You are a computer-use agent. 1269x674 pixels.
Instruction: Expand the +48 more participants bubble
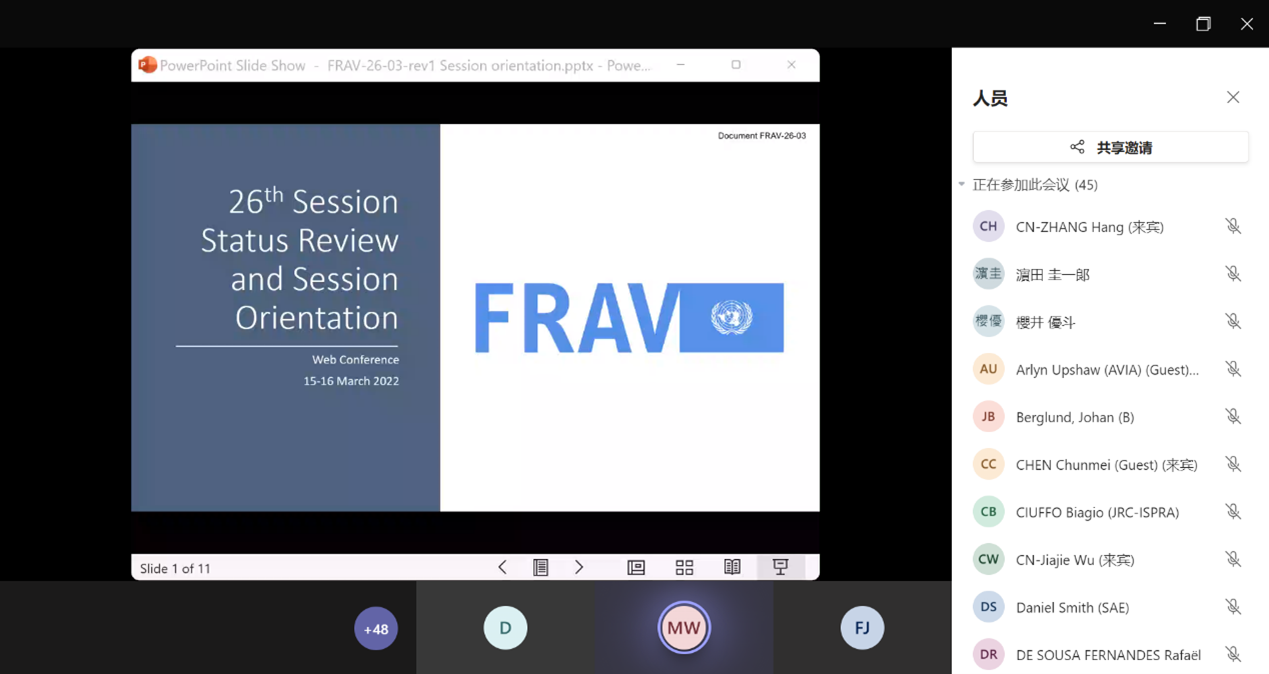point(376,629)
